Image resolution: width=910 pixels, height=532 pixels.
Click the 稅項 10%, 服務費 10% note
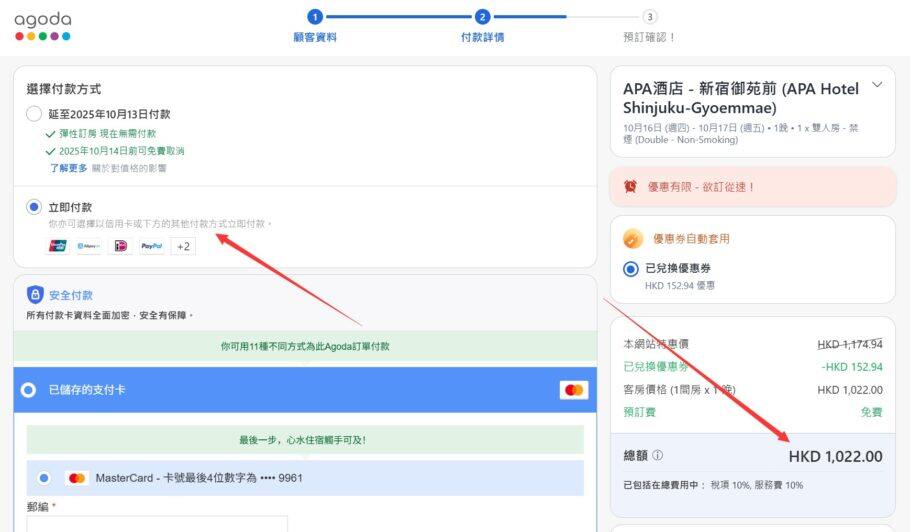(756, 485)
